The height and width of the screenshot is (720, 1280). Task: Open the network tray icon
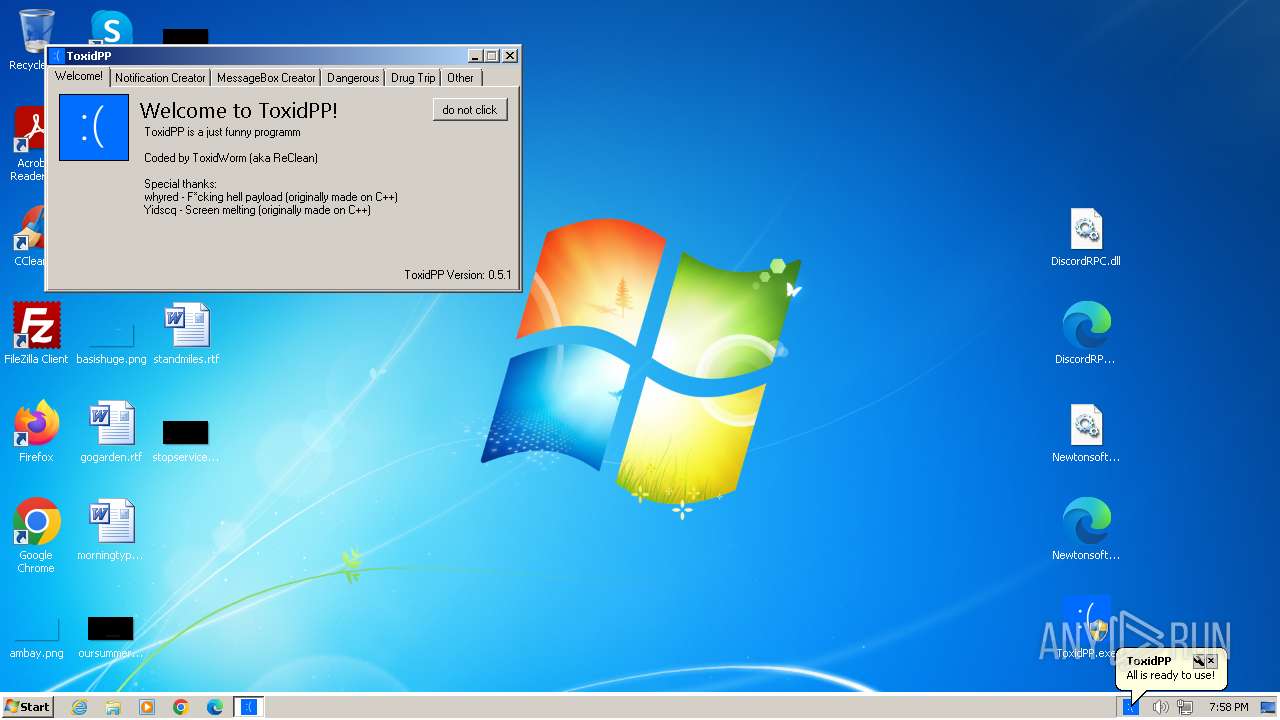(1185, 707)
